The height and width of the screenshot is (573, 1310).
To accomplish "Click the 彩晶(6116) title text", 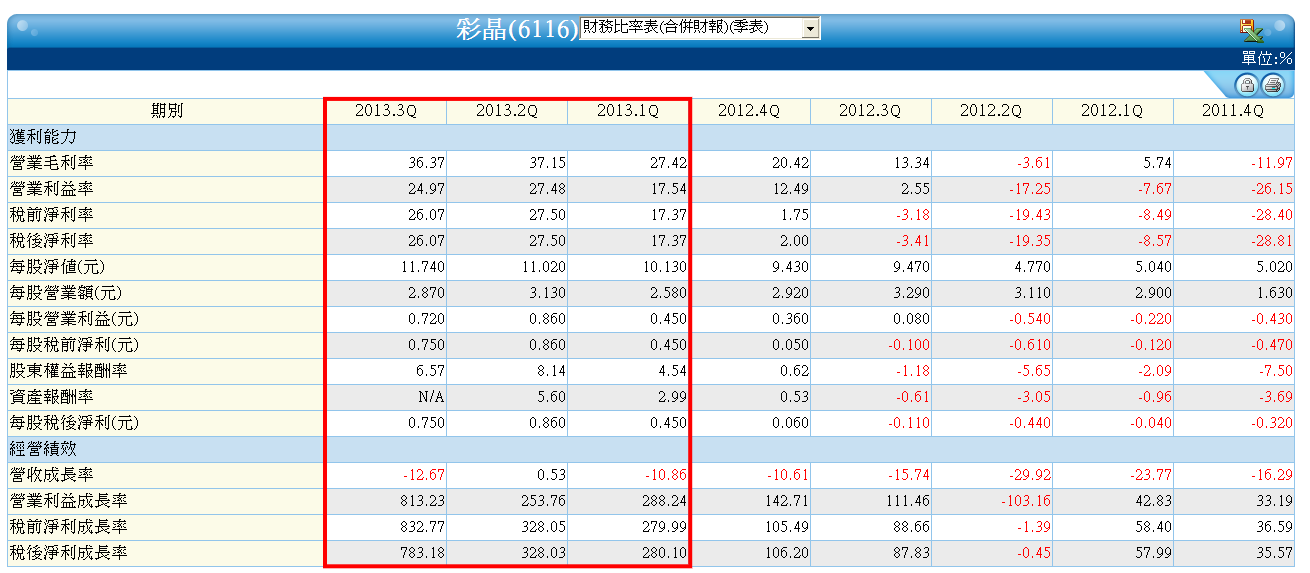I will click(x=517, y=30).
